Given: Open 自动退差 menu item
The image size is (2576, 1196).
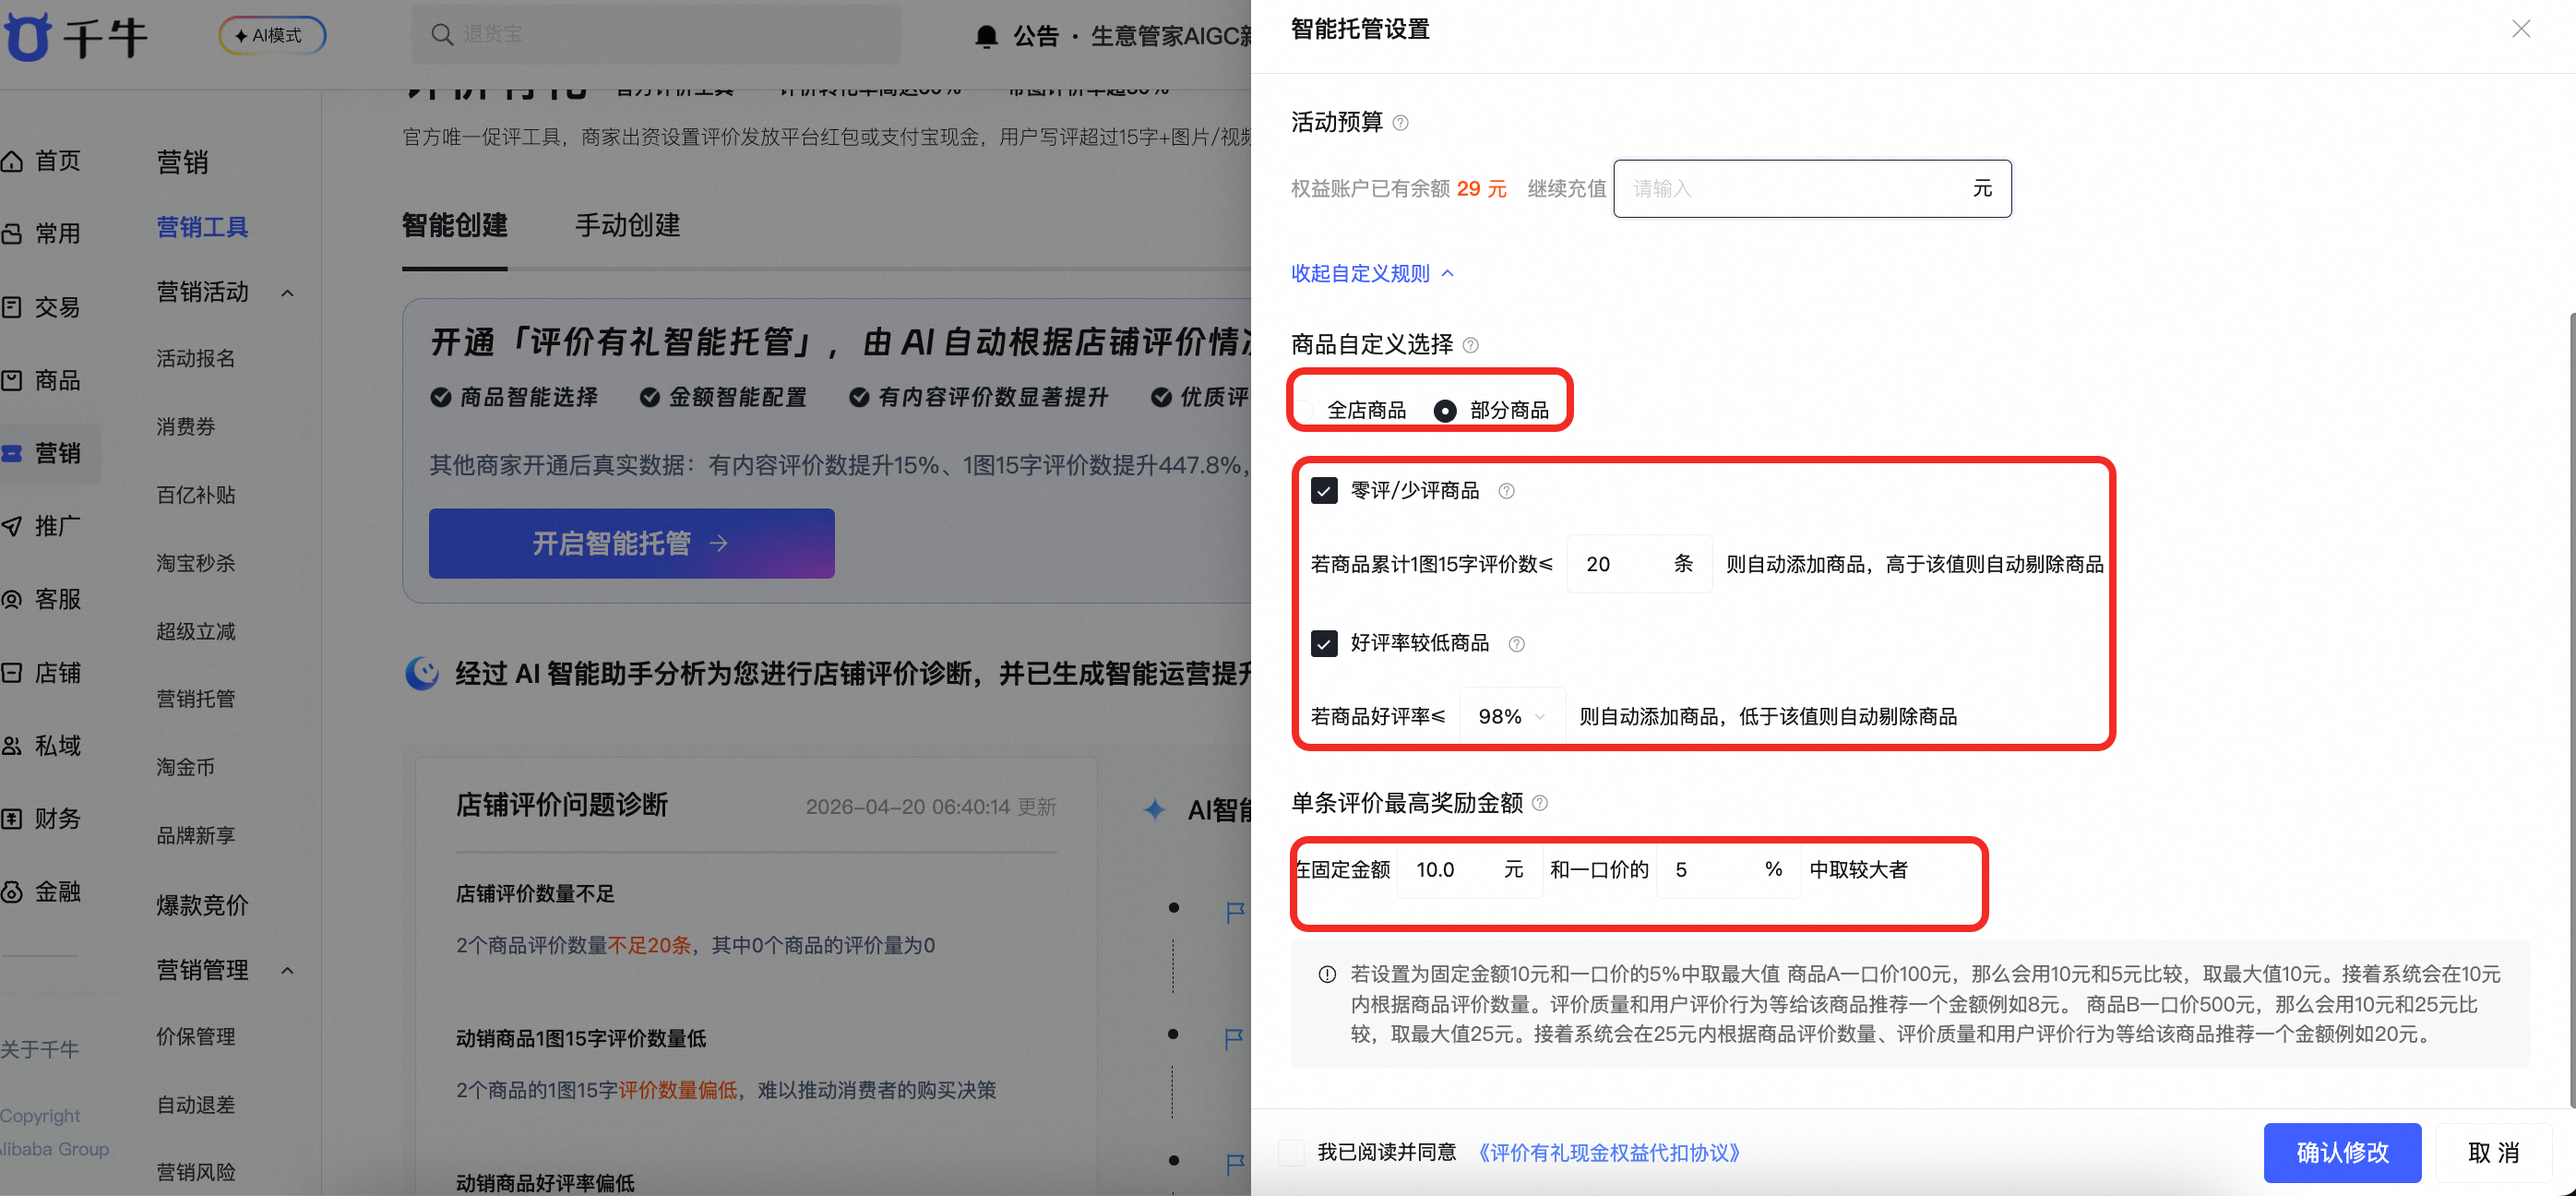Looking at the screenshot, I should [195, 1105].
